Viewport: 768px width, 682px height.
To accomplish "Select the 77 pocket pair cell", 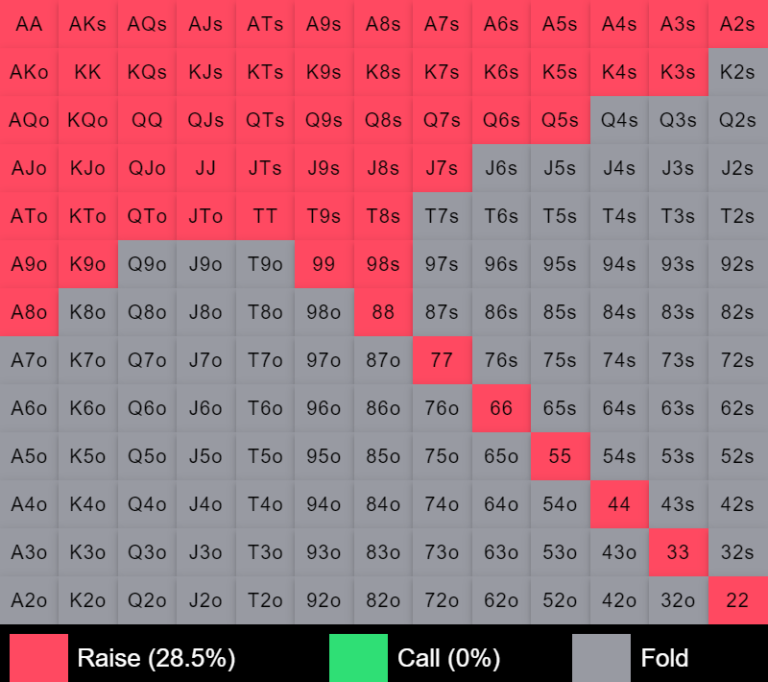I will click(442, 360).
